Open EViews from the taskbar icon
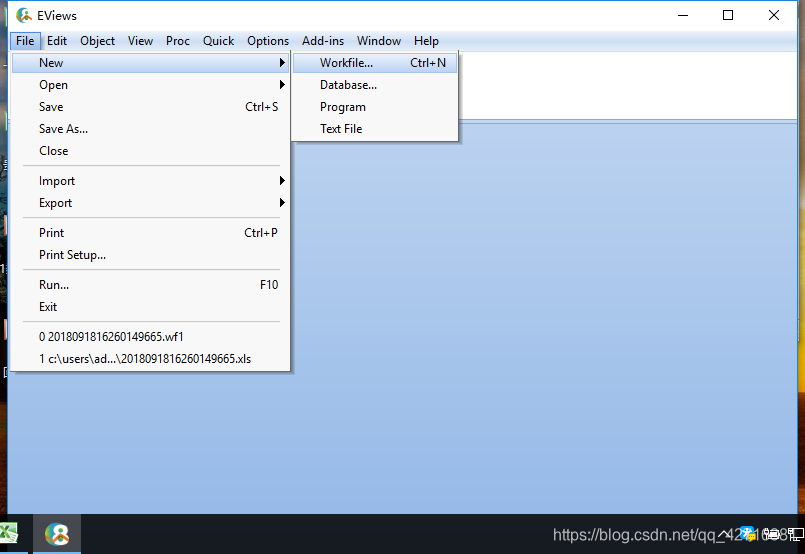 click(57, 534)
